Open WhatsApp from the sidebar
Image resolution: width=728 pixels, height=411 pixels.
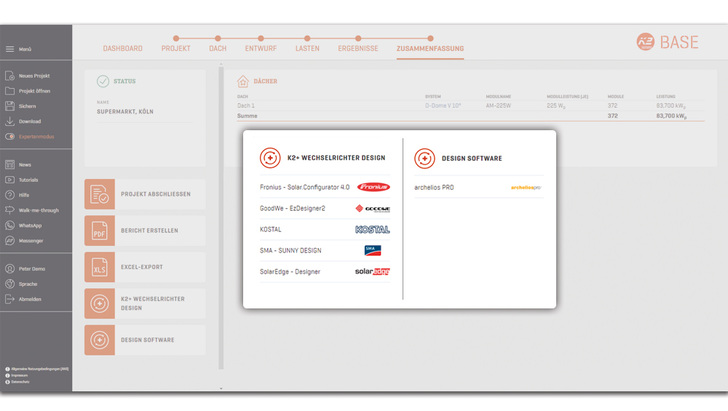coord(10,226)
